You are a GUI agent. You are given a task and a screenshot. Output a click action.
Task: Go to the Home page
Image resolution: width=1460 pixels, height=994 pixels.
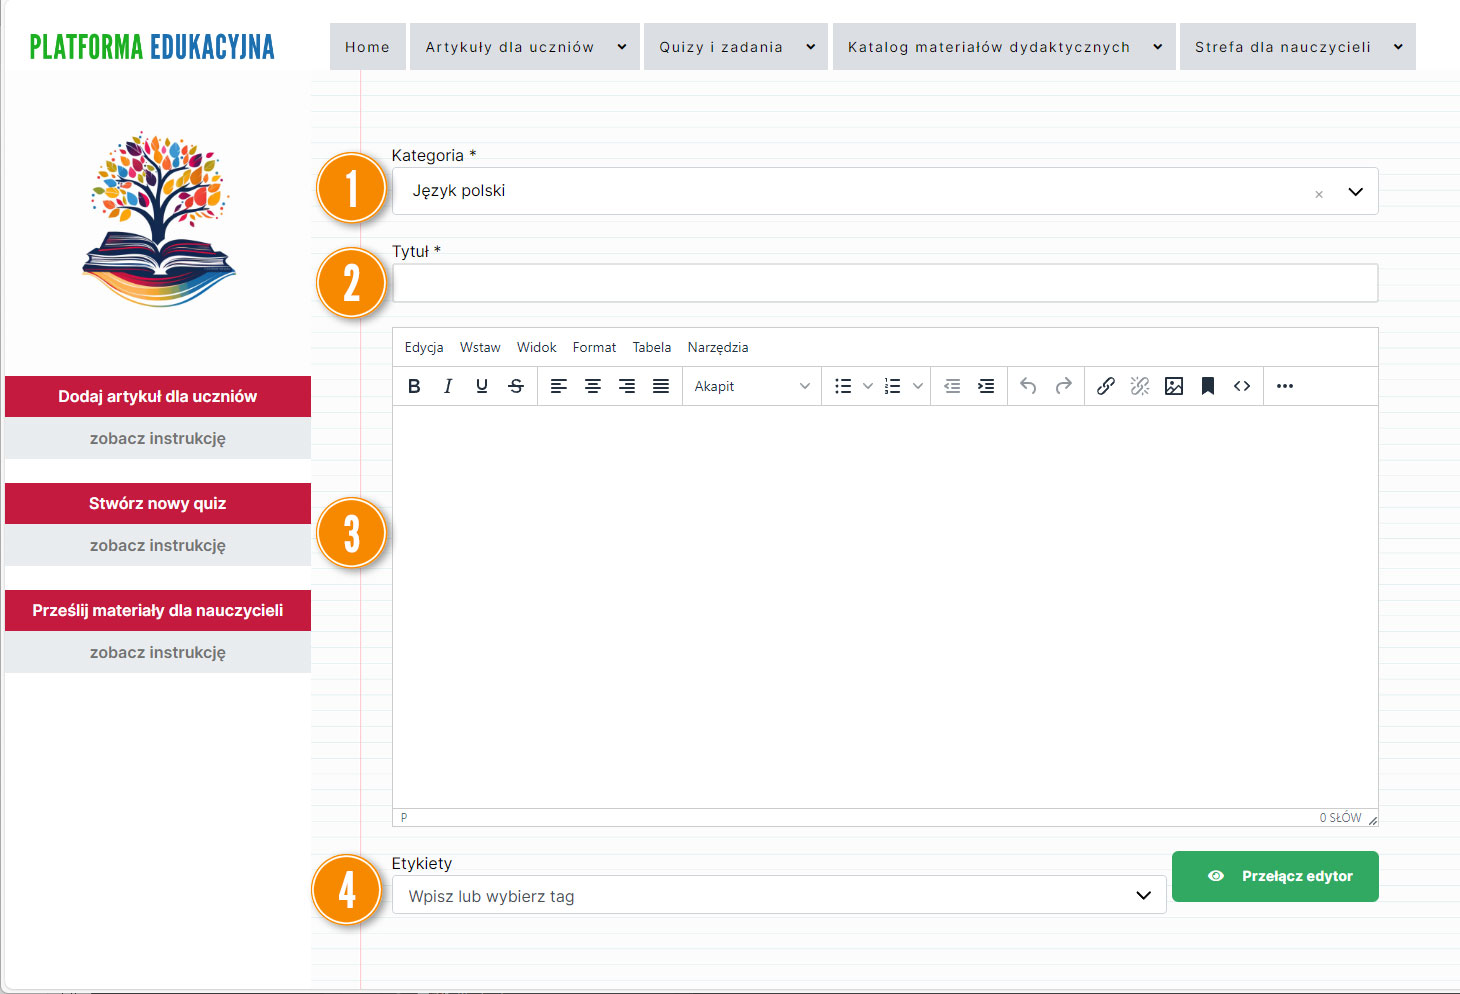tap(368, 46)
